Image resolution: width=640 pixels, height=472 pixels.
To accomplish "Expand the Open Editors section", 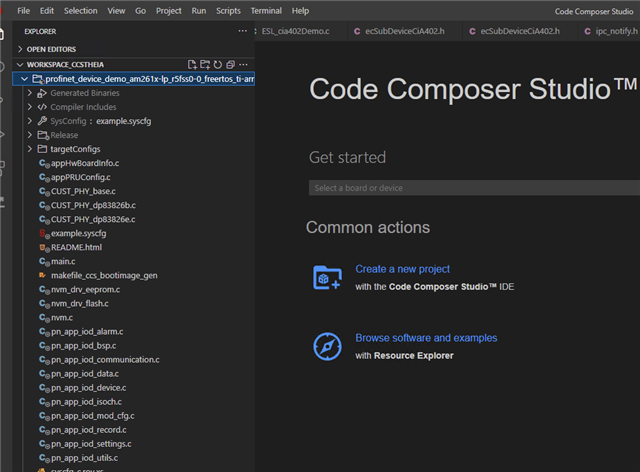I will (21, 48).
